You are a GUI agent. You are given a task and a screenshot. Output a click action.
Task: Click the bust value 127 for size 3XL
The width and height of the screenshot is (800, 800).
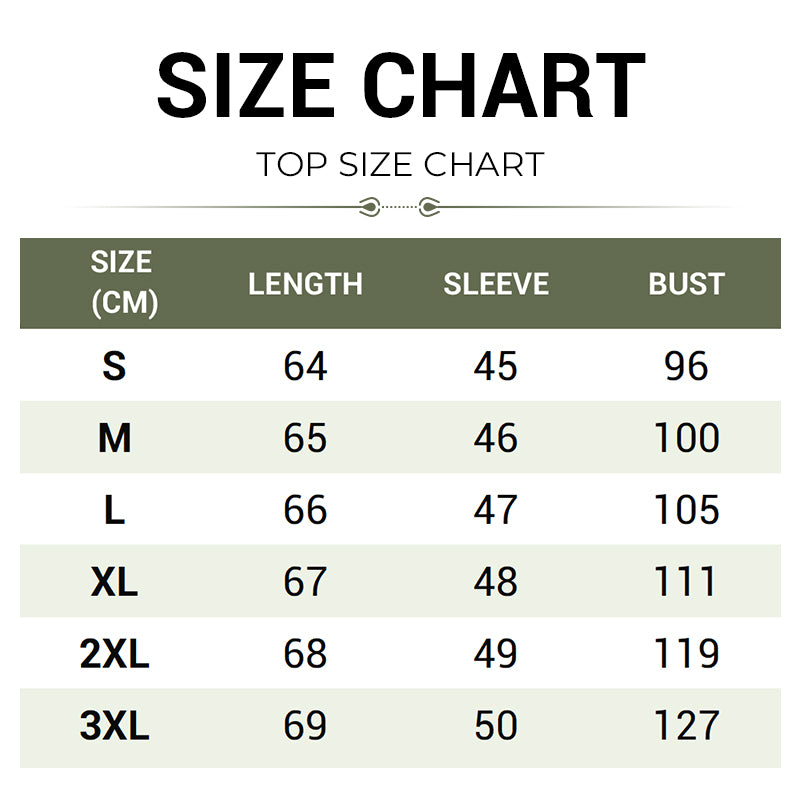click(x=686, y=726)
